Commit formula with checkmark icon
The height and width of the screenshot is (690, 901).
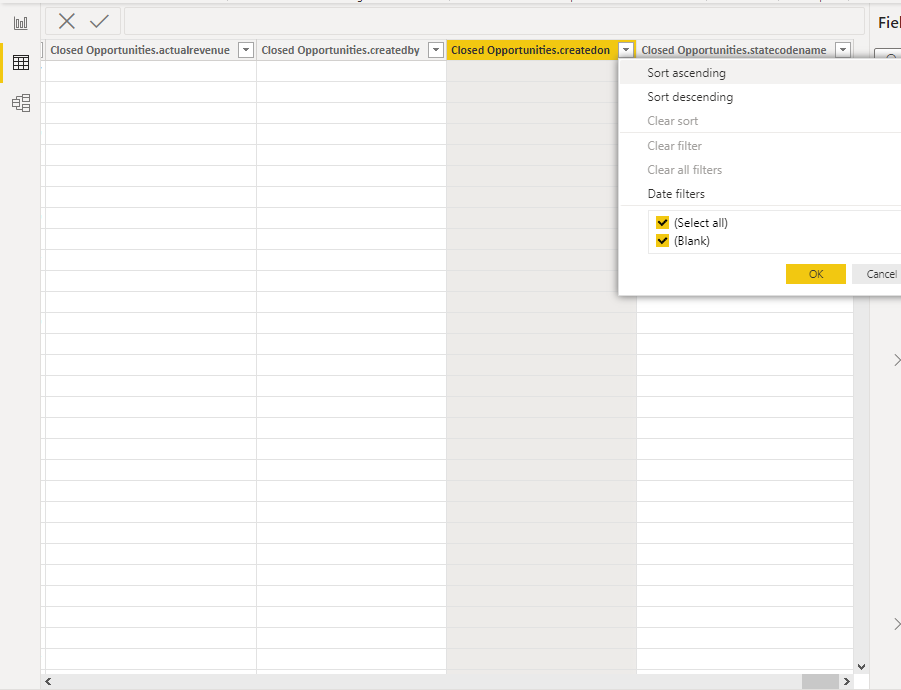point(99,21)
